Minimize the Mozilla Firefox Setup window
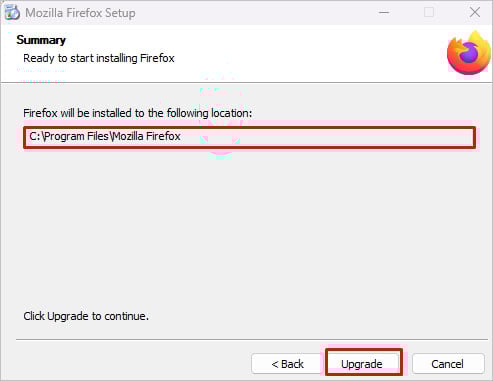Viewport: 493px width, 381px height. click(x=384, y=13)
